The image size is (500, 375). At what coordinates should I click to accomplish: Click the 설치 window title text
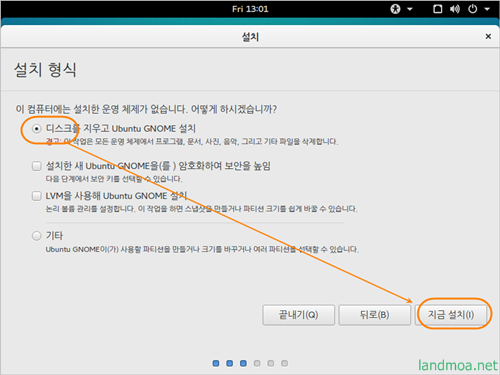(250, 36)
